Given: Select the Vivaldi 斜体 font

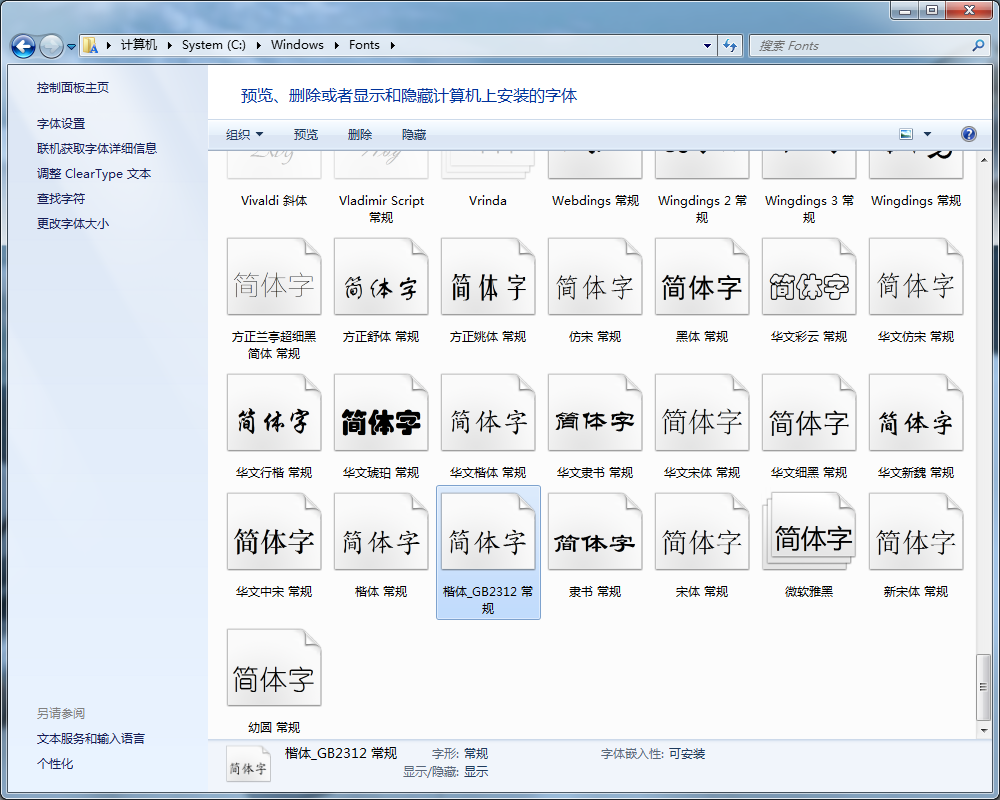Looking at the screenshot, I should 274,182.
